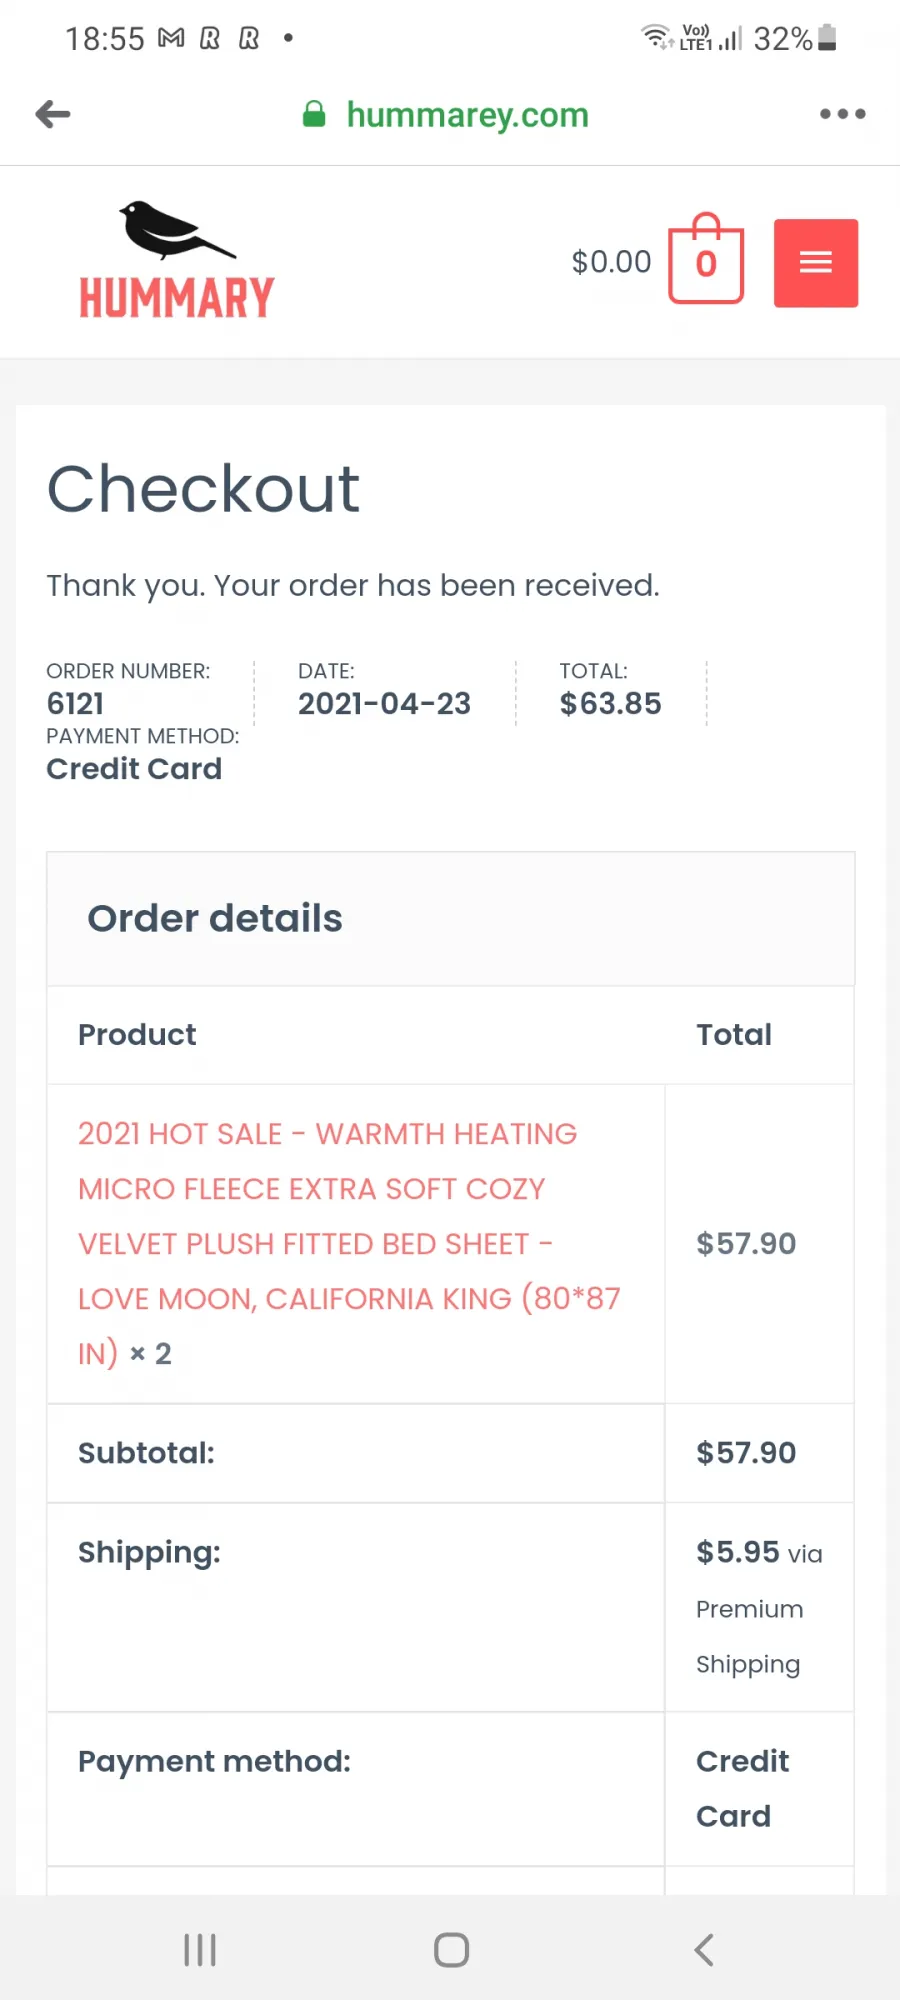Tap the green padlock security icon
This screenshot has height=2000, width=900.
(x=314, y=114)
